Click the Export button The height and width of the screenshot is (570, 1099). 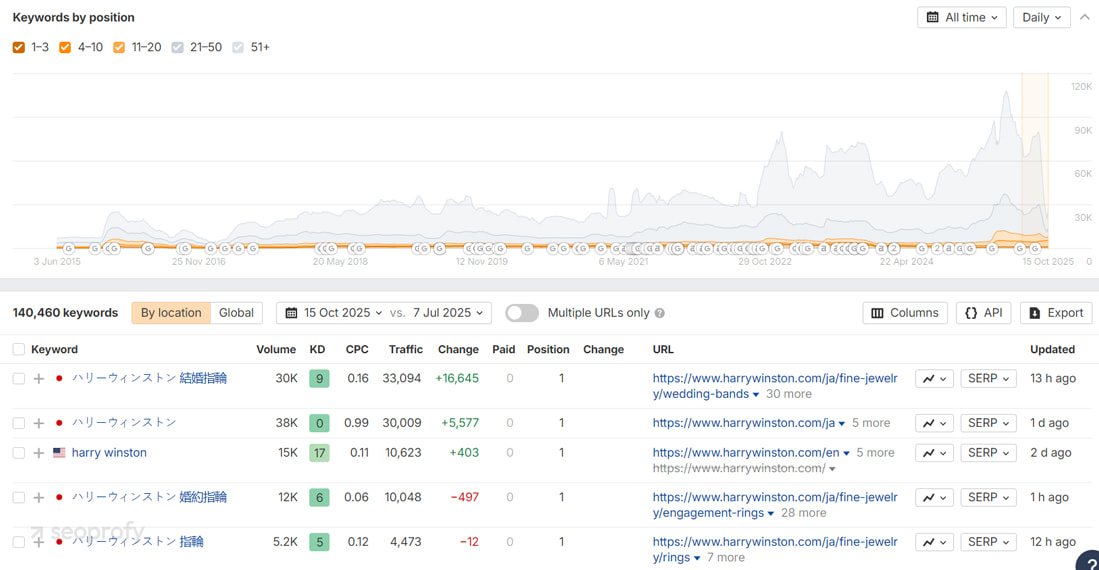pyautogui.click(x=1055, y=313)
